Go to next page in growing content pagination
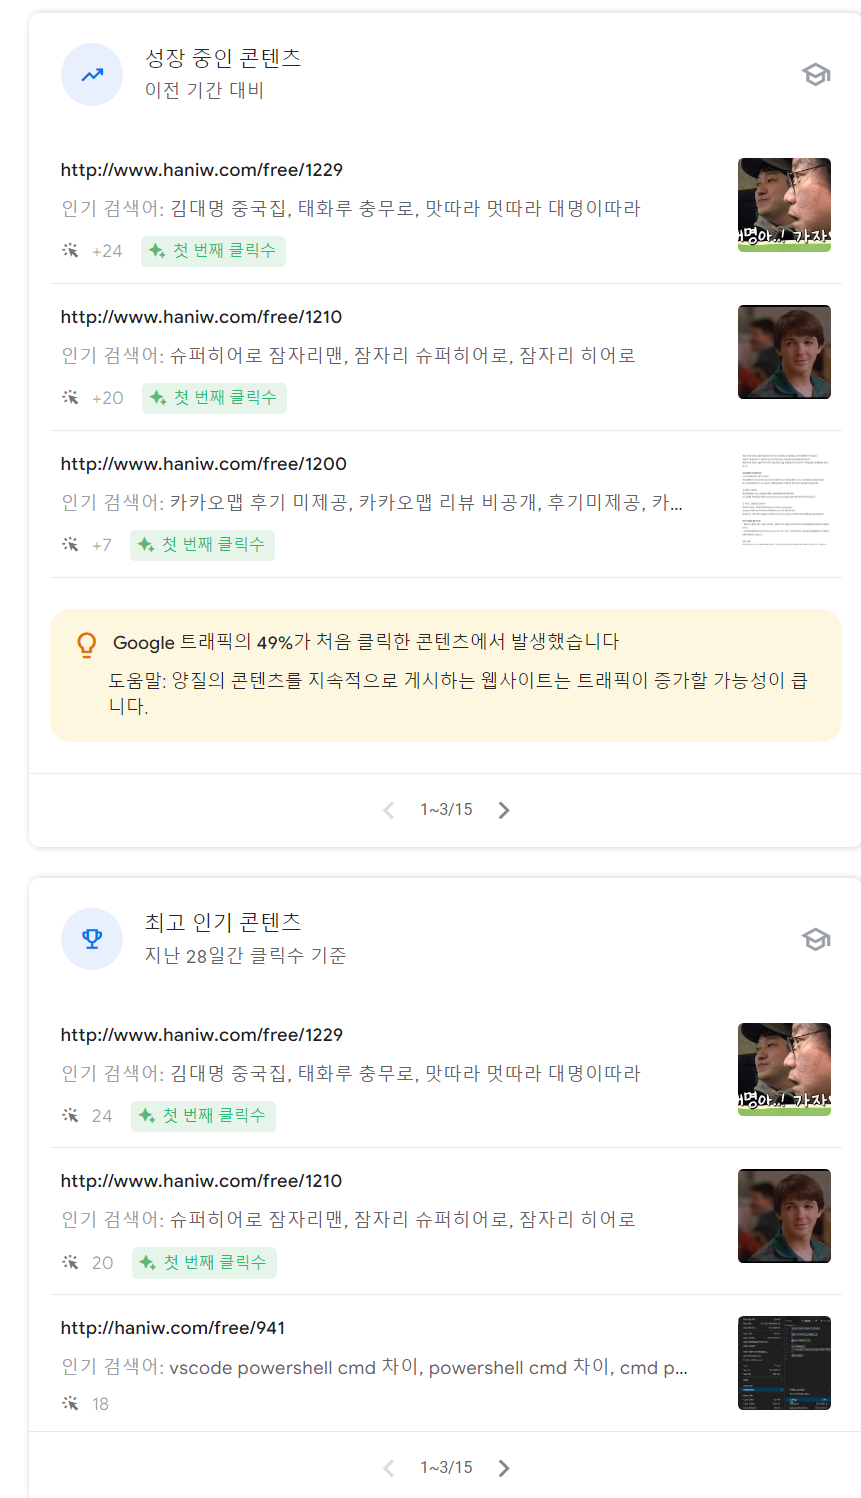Screen dimensions: 861x1498 (x=504, y=810)
